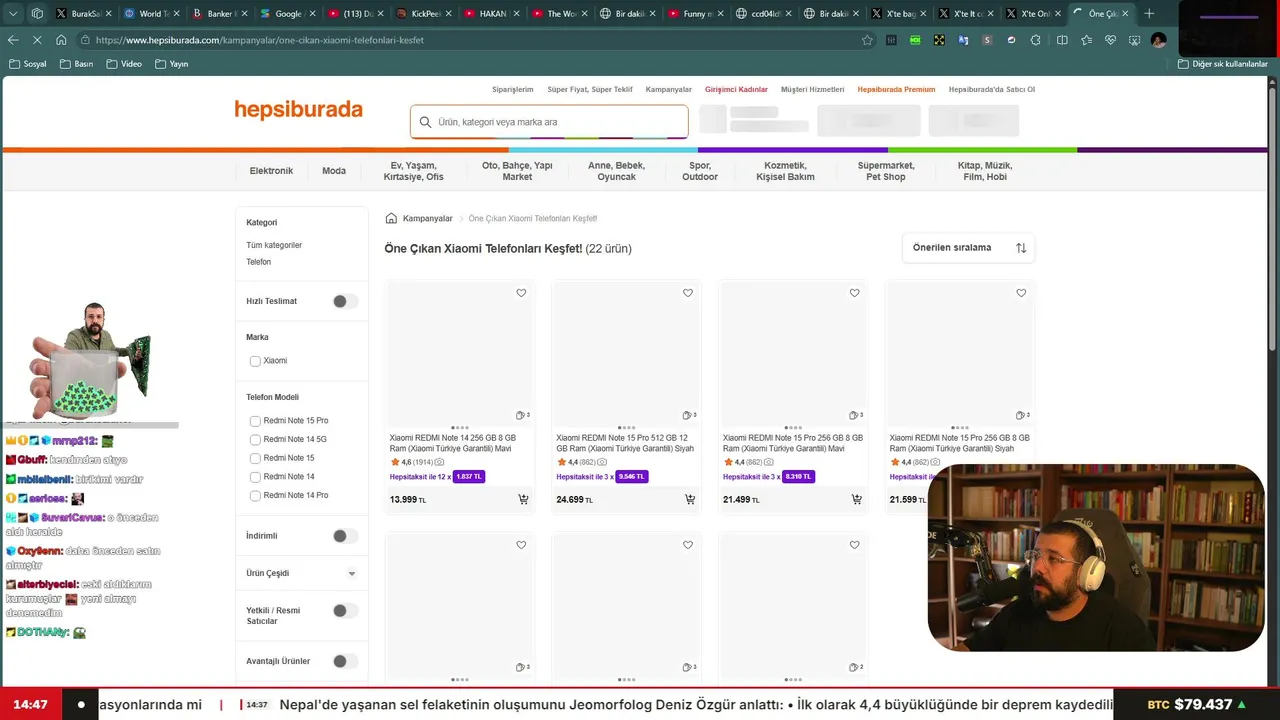Add the 13.999 TL phone to cart
Image resolution: width=1280 pixels, height=720 pixels.
pyautogui.click(x=523, y=499)
